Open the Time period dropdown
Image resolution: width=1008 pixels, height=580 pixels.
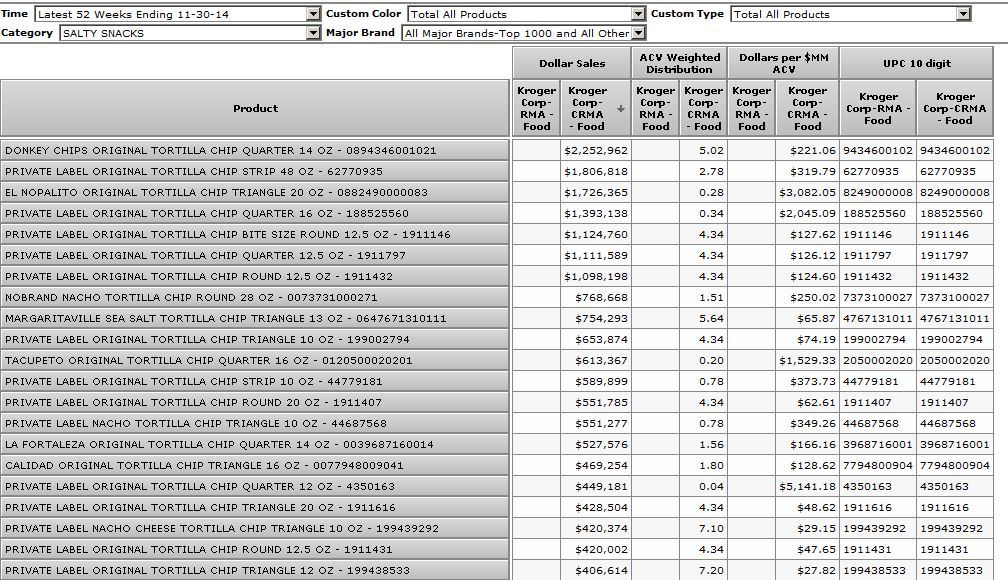313,14
